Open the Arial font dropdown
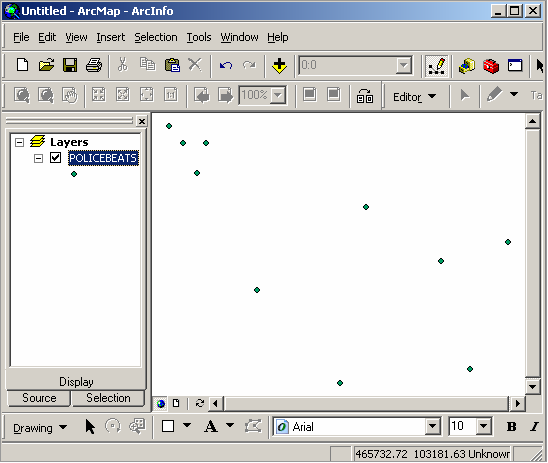This screenshot has height=463, width=548. (x=432, y=426)
